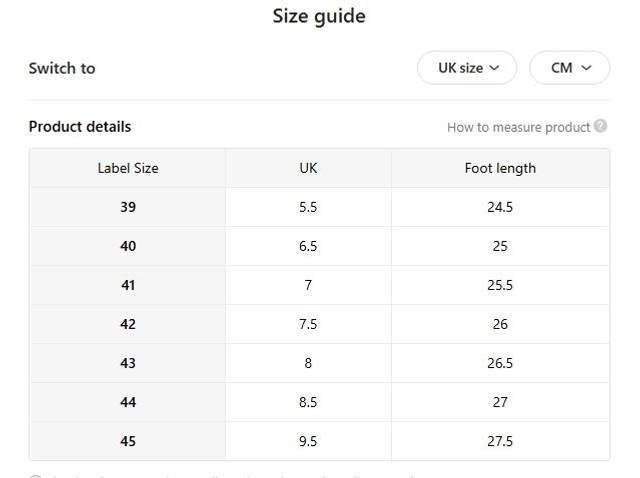Click the Label Size column header
Screen dimensions: 640x478
(128, 168)
